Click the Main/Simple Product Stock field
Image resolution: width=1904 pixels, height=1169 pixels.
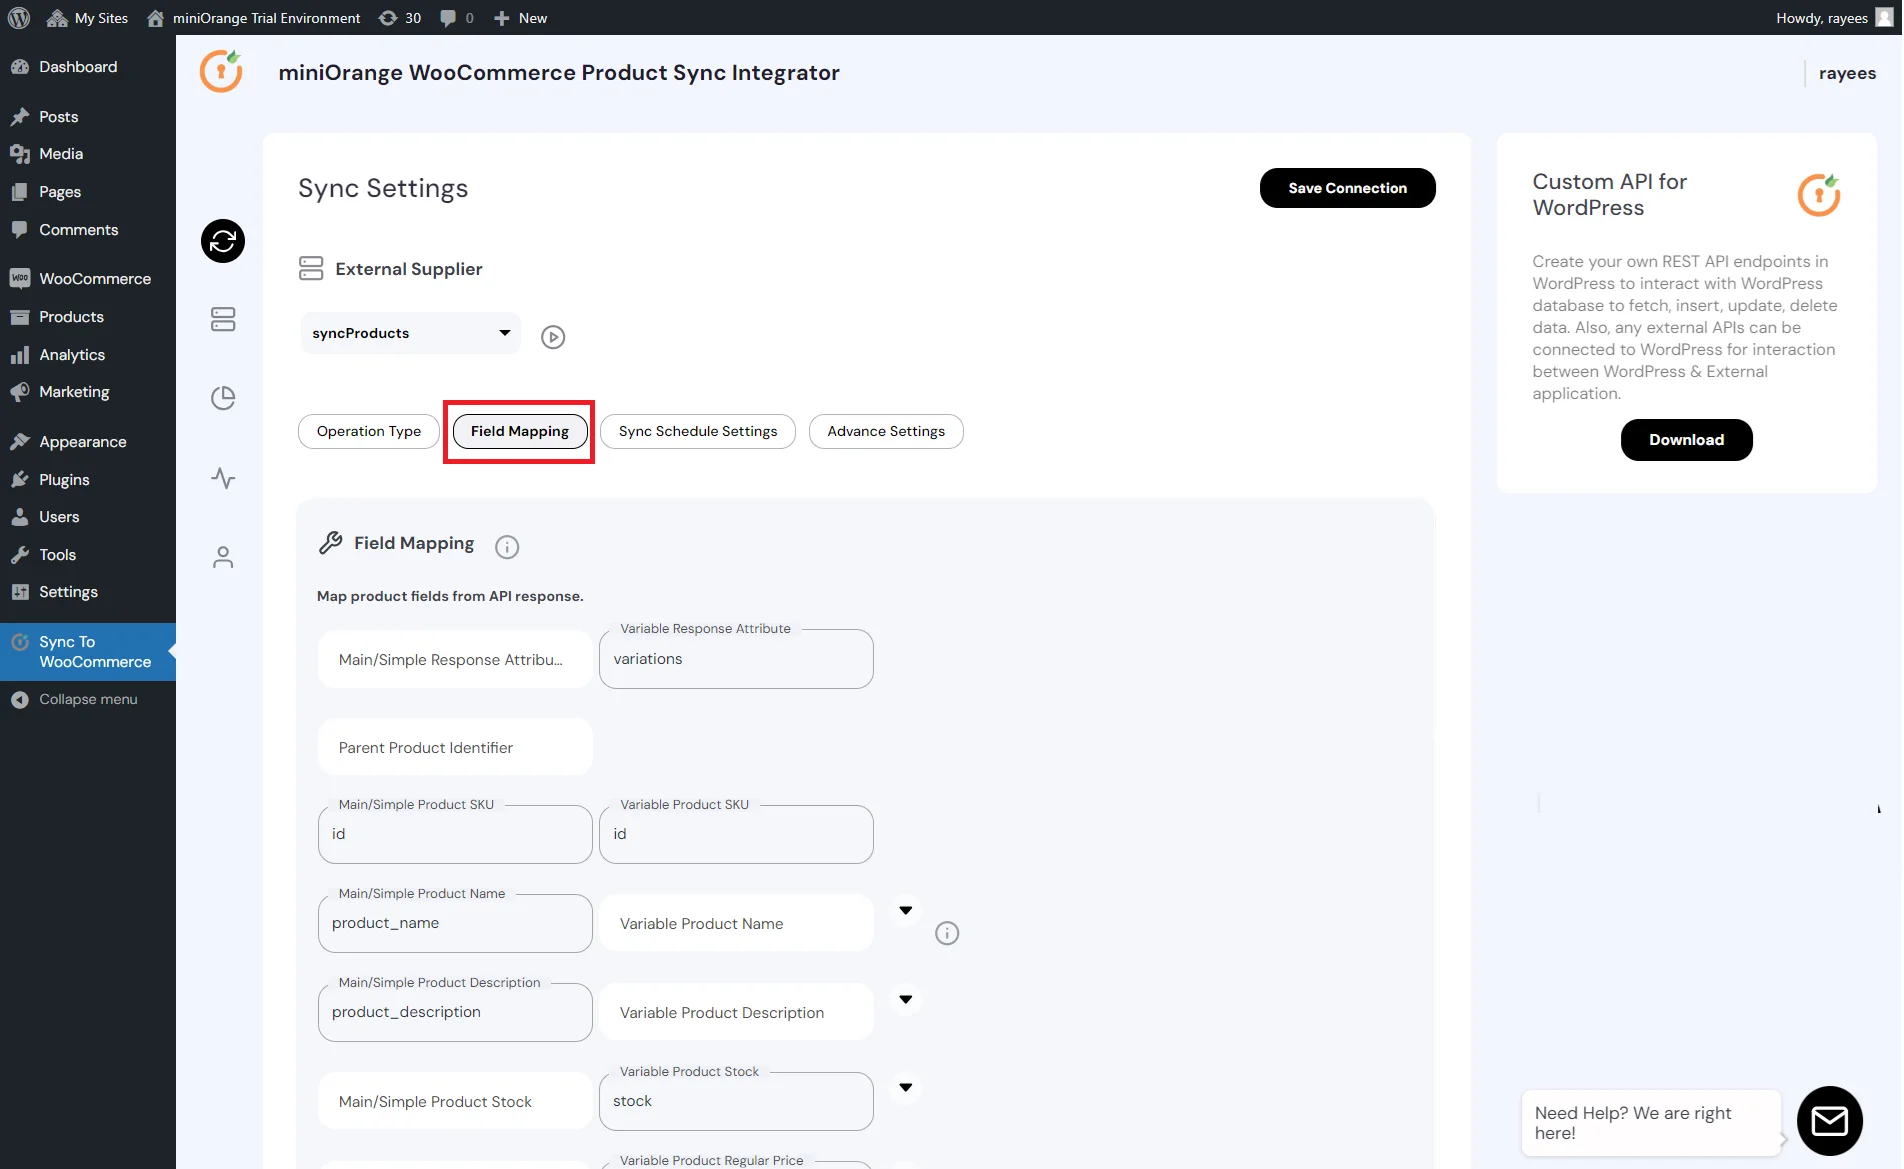pyautogui.click(x=455, y=1101)
